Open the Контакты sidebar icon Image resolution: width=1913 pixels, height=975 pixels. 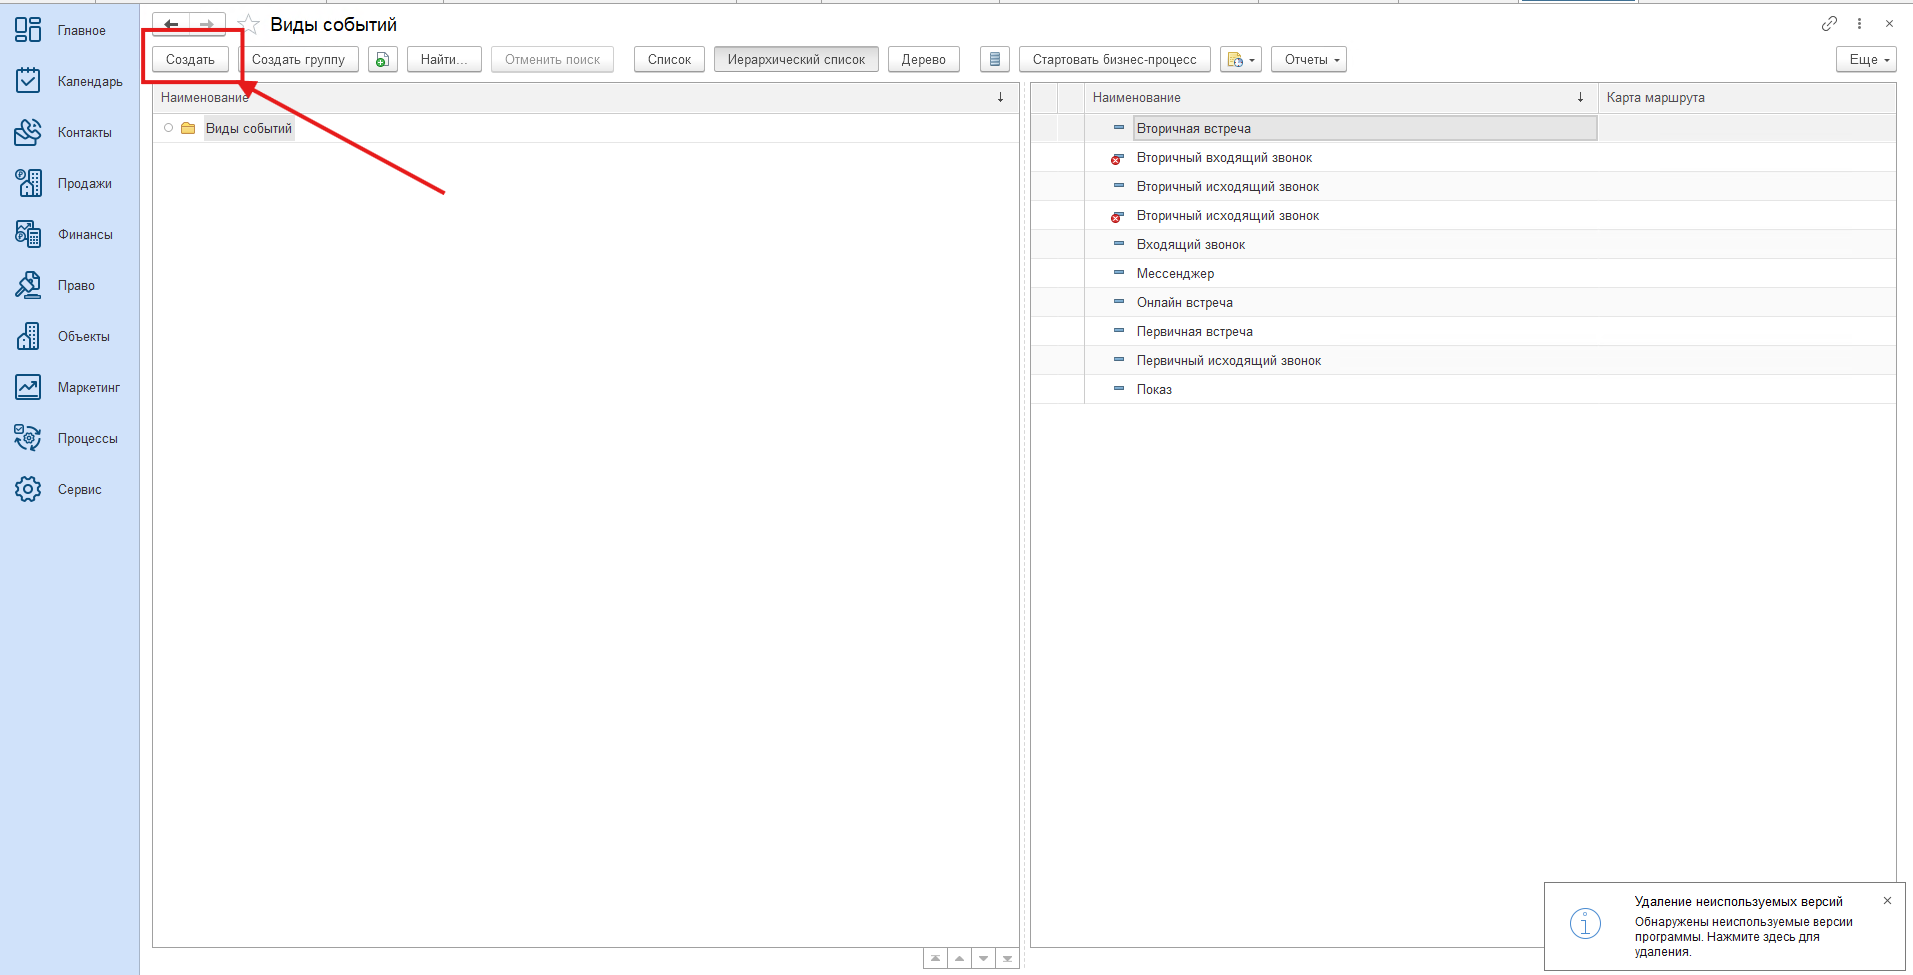pyautogui.click(x=28, y=132)
